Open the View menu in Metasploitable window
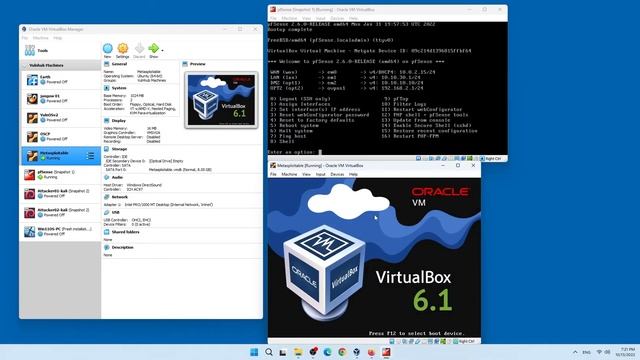The image size is (640, 360). [x=306, y=174]
